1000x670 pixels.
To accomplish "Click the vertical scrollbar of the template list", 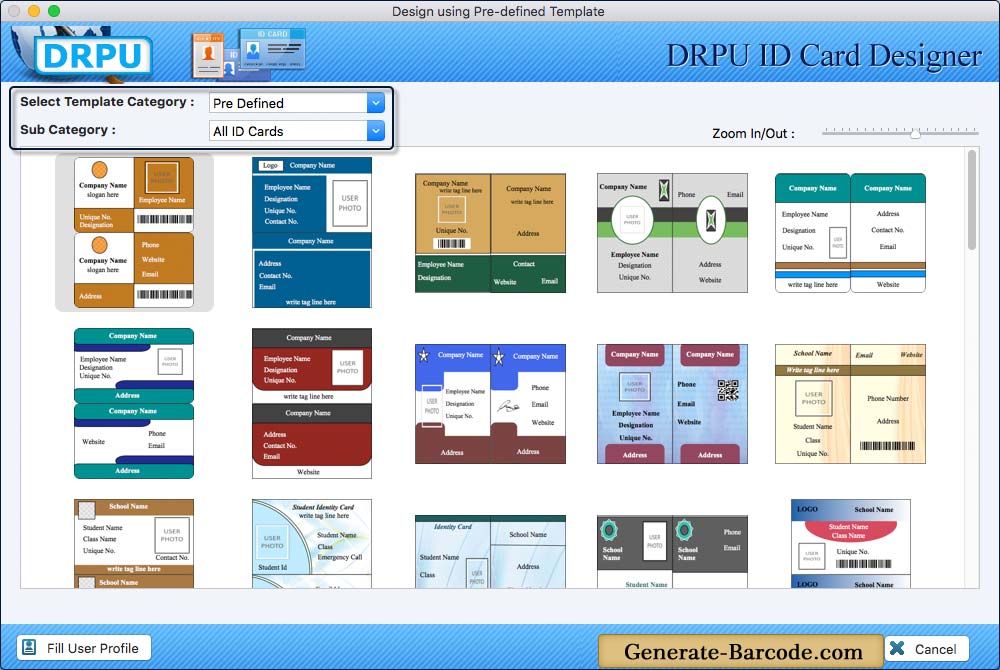I will [971, 200].
